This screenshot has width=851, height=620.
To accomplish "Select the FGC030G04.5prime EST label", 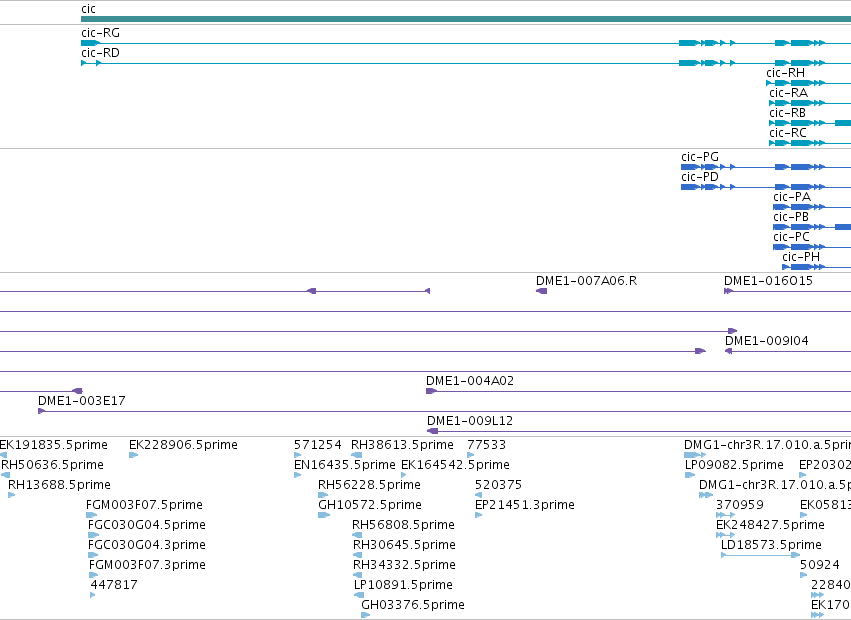I will tap(147, 525).
